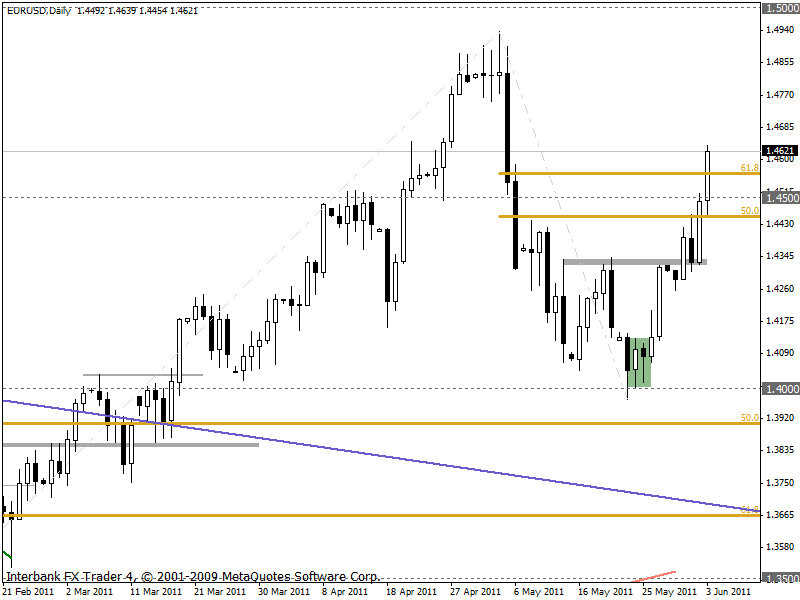Click the 61.8 Fibonacci label near 1.4600

pyautogui.click(x=749, y=167)
